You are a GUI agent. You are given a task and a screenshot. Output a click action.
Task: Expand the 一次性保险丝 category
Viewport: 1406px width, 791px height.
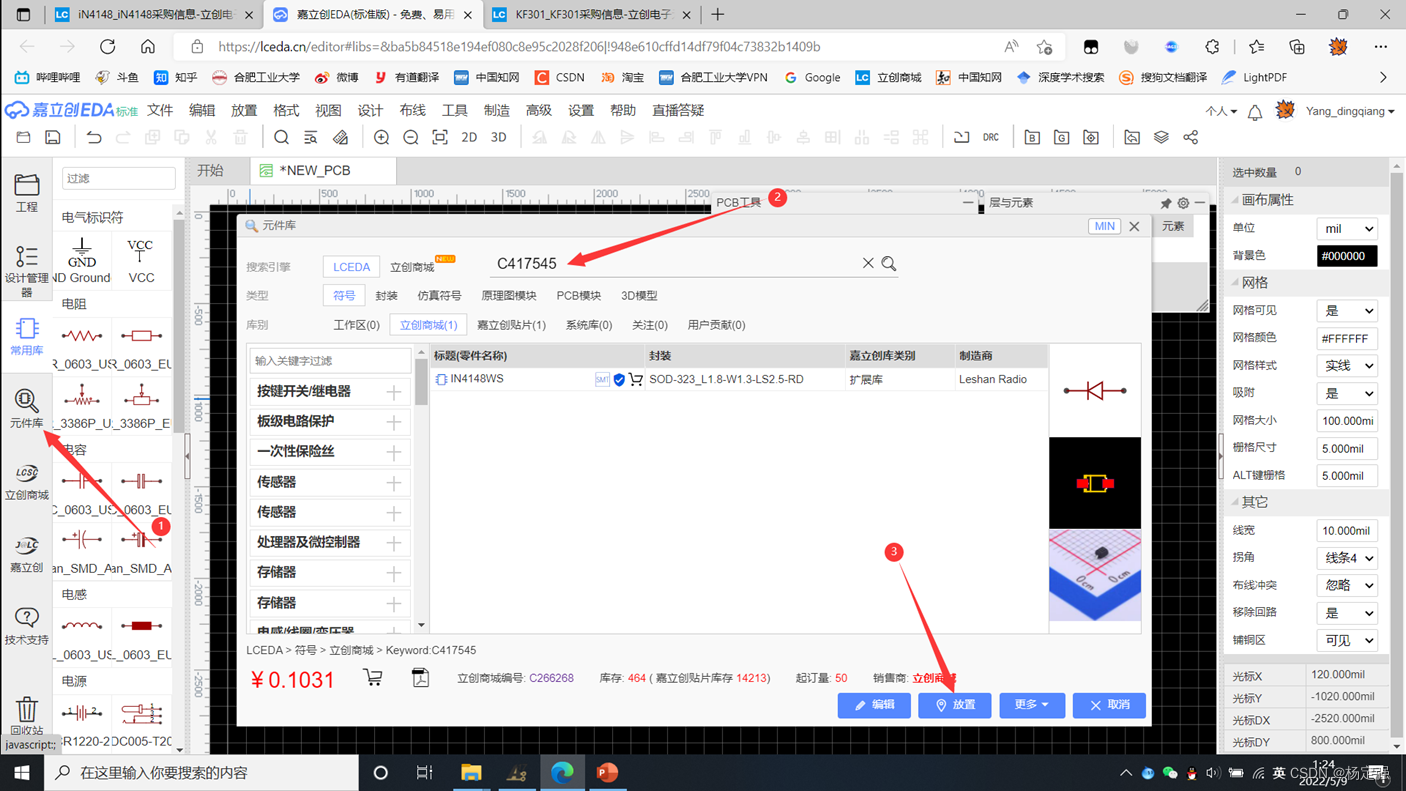394,452
